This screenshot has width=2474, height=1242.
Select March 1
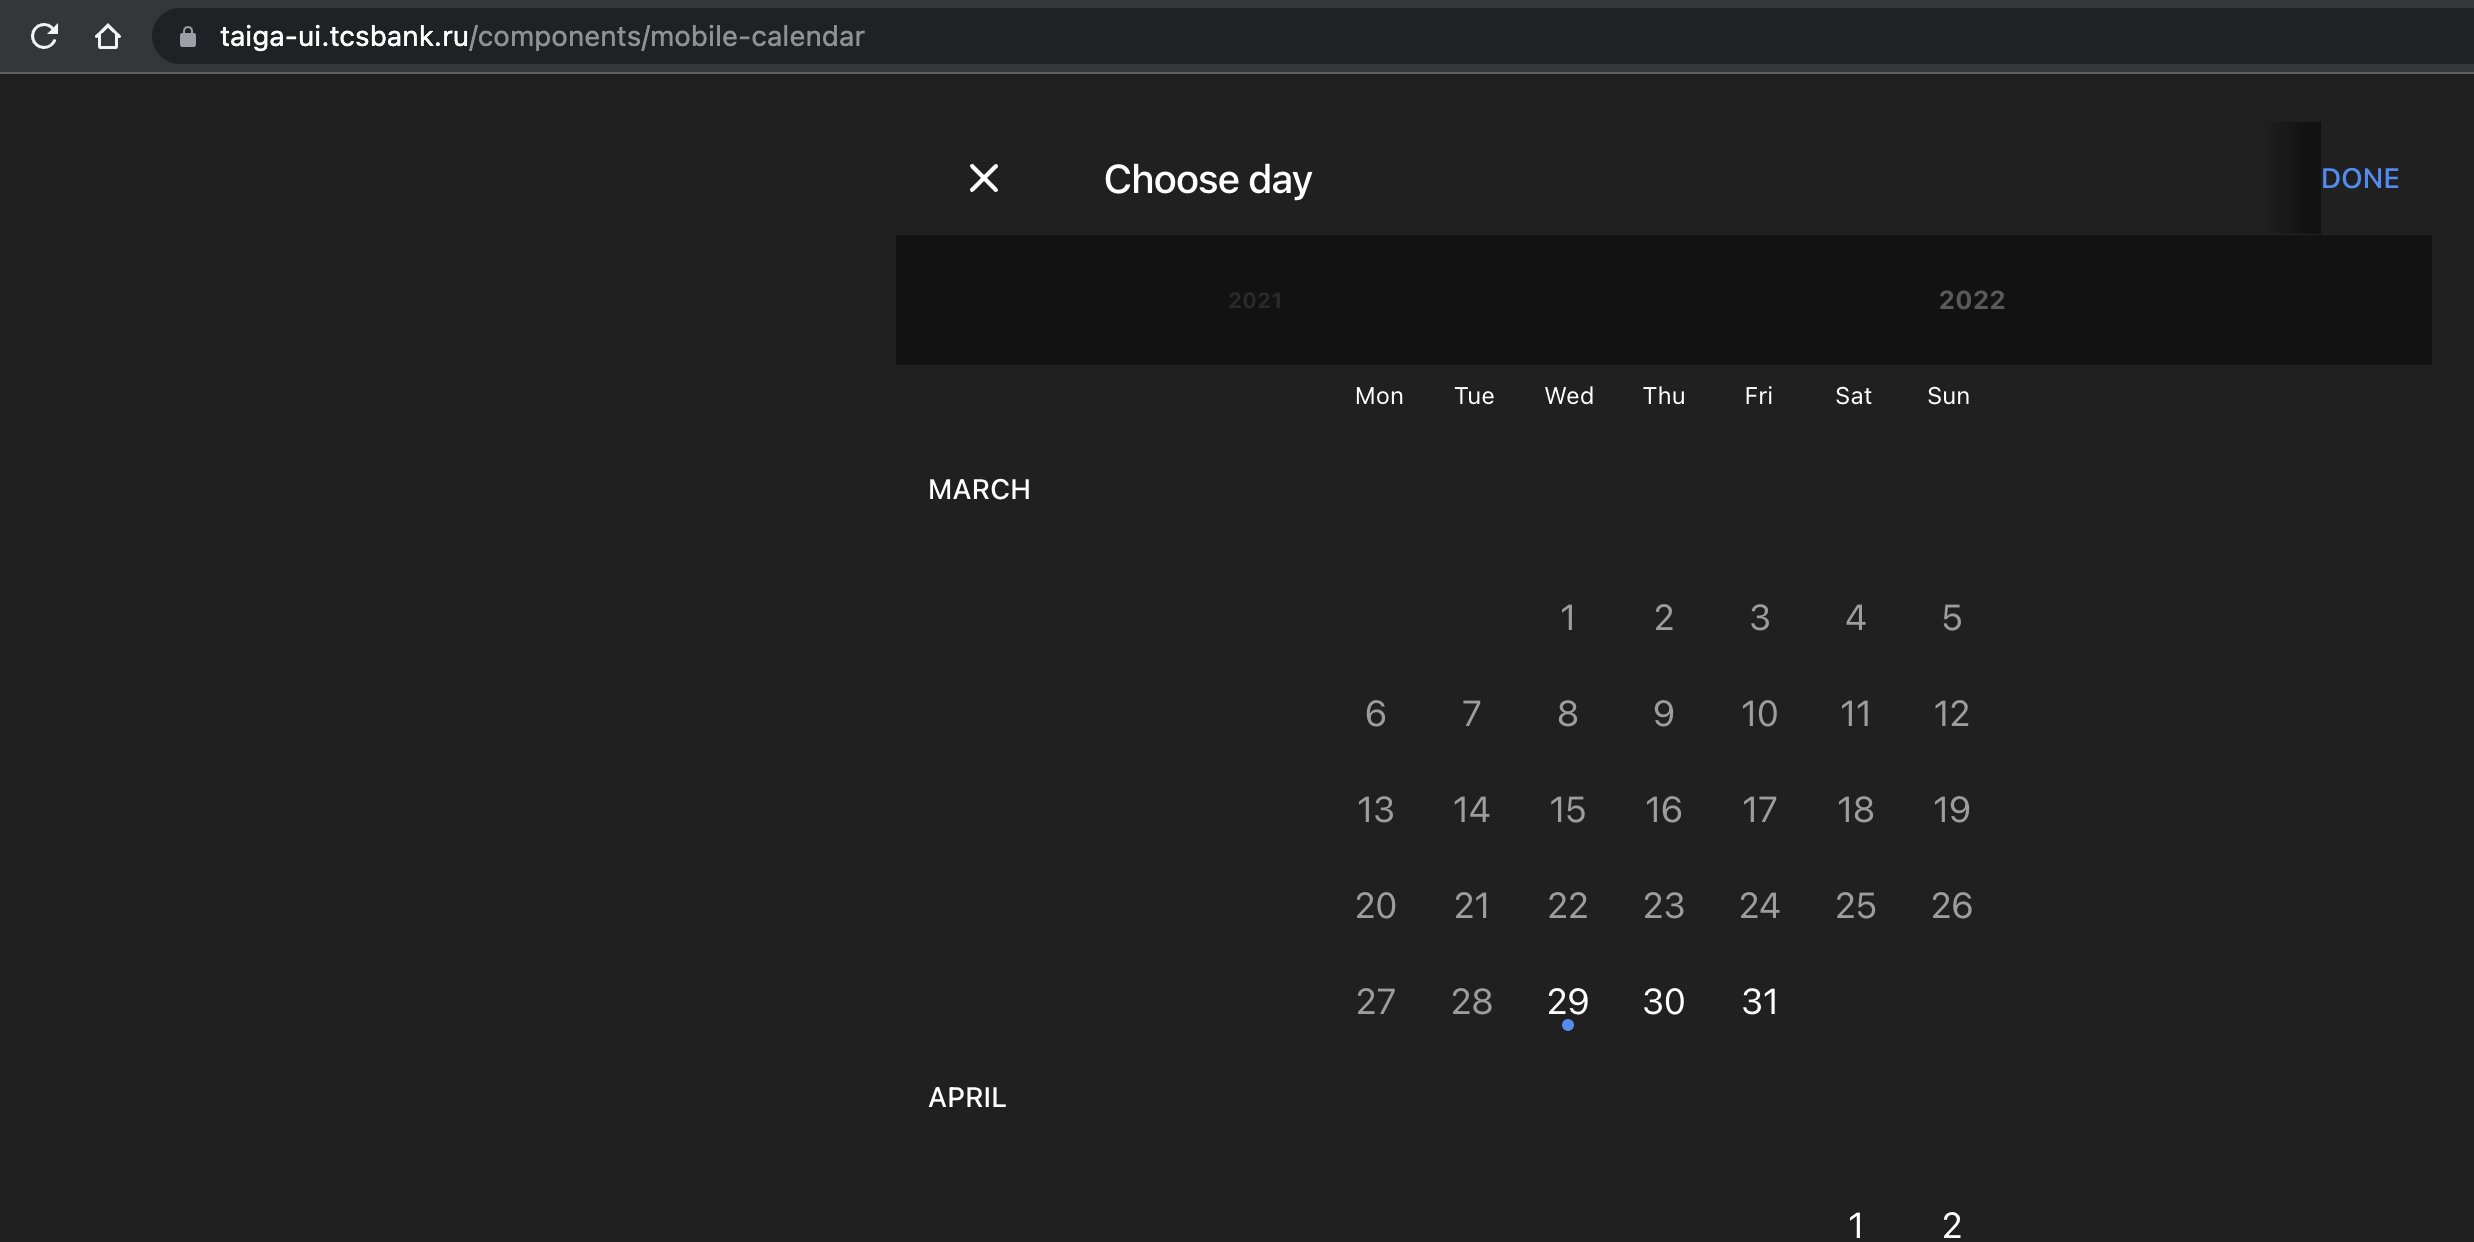[1567, 617]
